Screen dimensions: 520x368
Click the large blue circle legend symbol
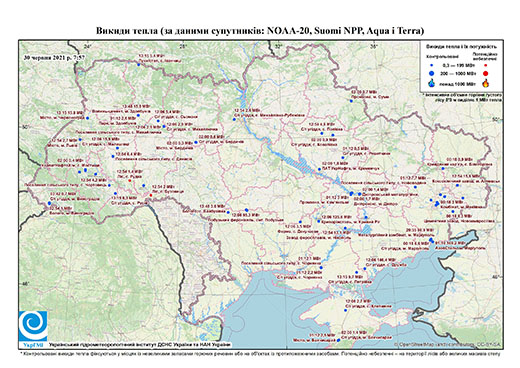coord(432,73)
